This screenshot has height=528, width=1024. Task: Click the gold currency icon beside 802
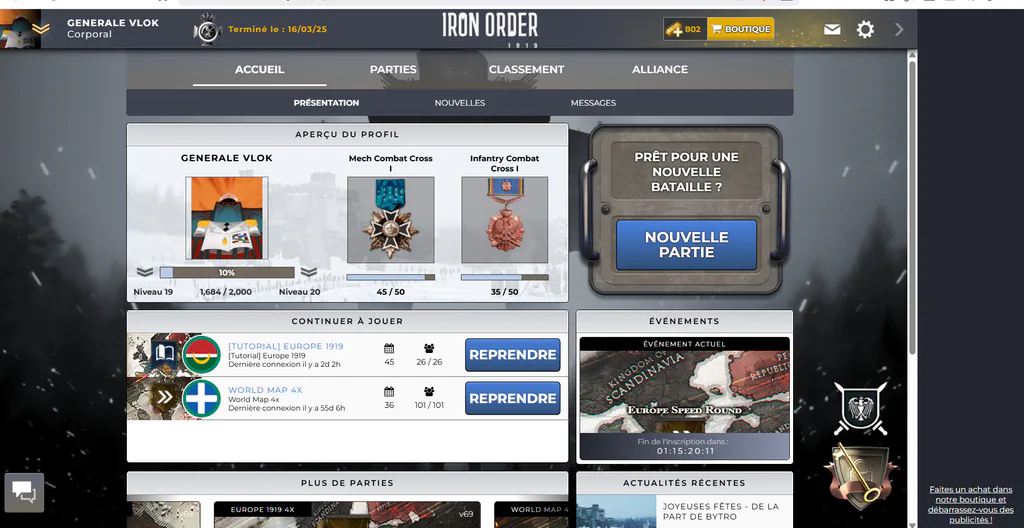(675, 29)
